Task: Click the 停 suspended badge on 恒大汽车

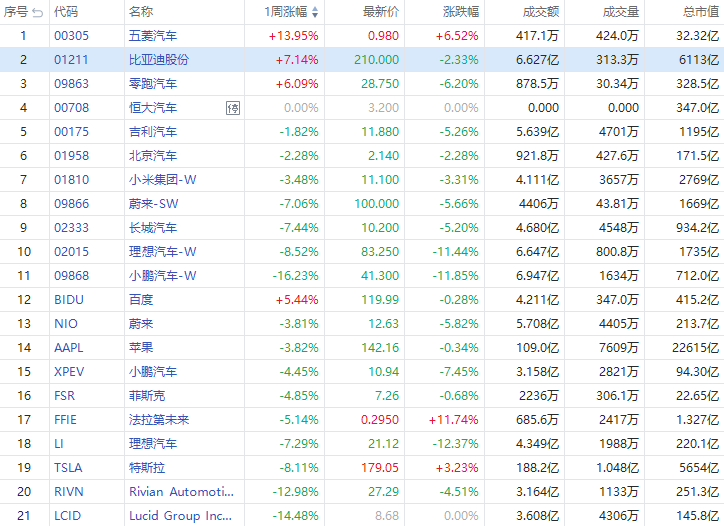Action: click(x=233, y=108)
